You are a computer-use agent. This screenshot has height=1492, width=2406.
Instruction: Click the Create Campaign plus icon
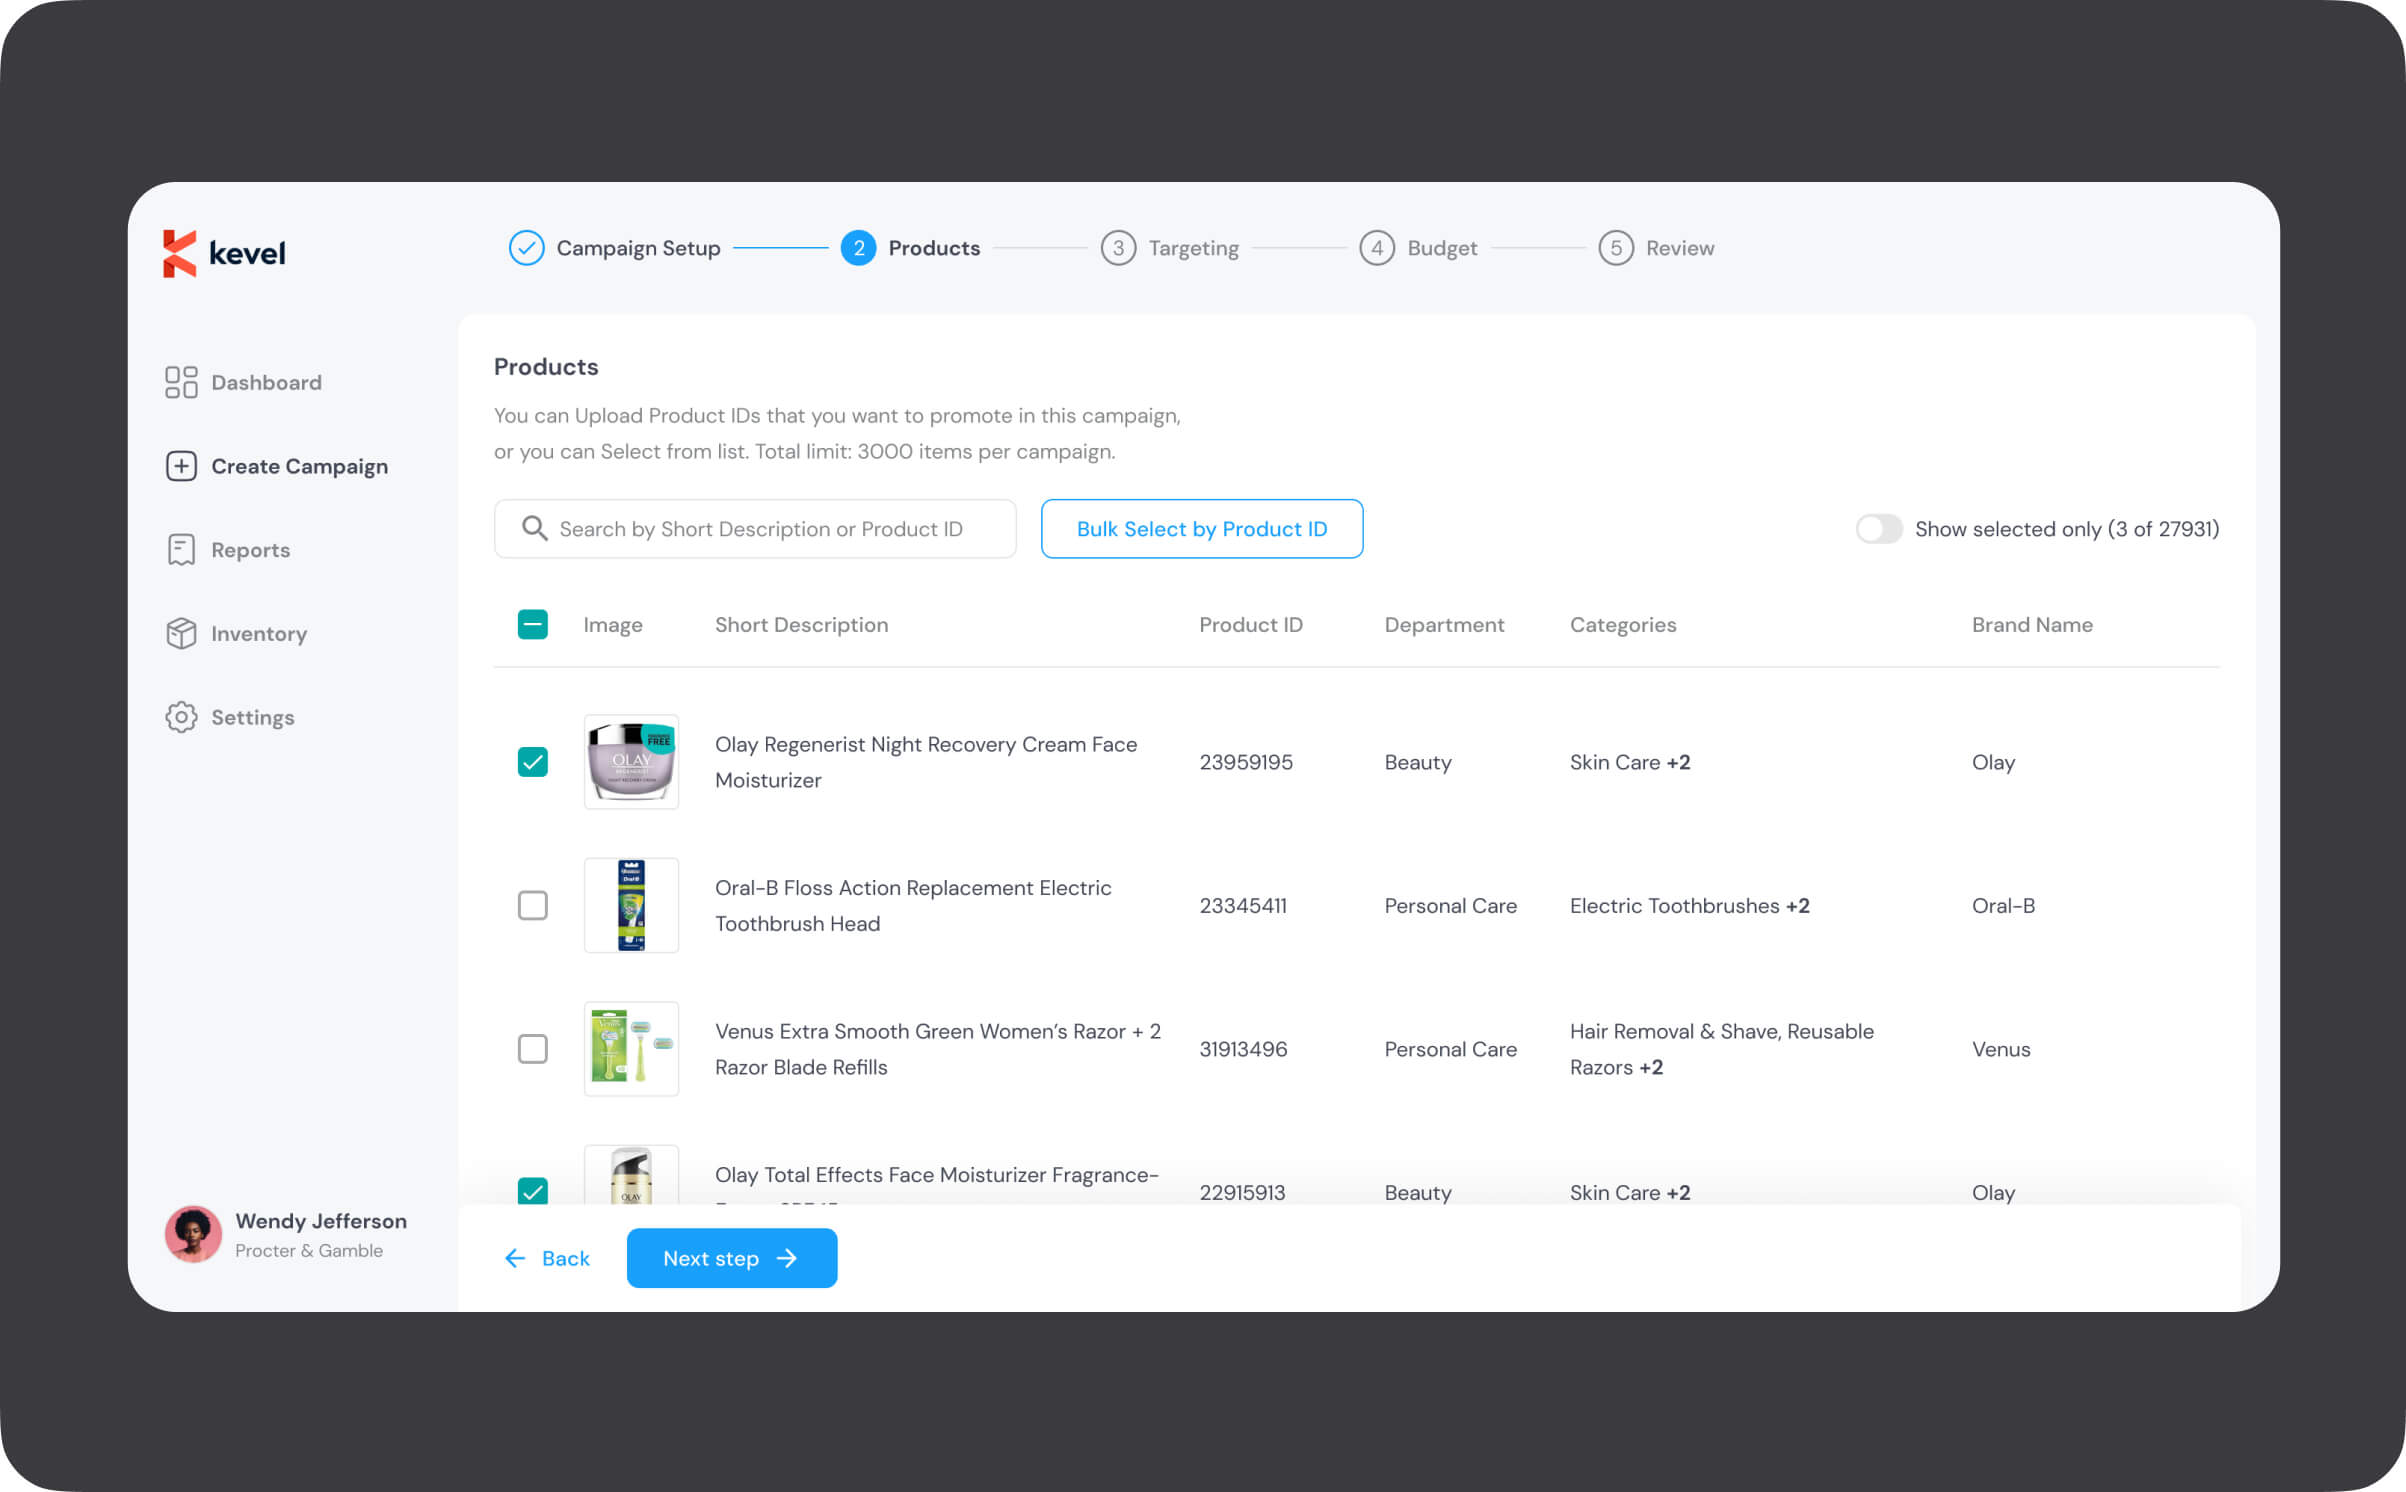[181, 466]
